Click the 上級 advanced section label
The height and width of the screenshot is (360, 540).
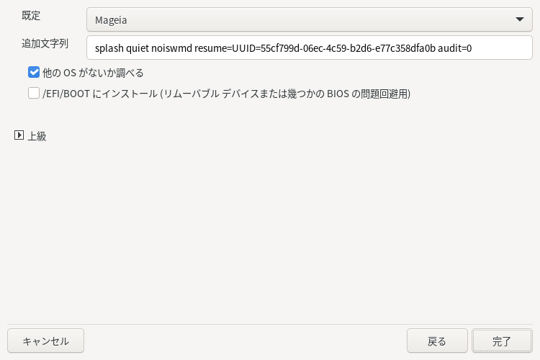(x=37, y=136)
